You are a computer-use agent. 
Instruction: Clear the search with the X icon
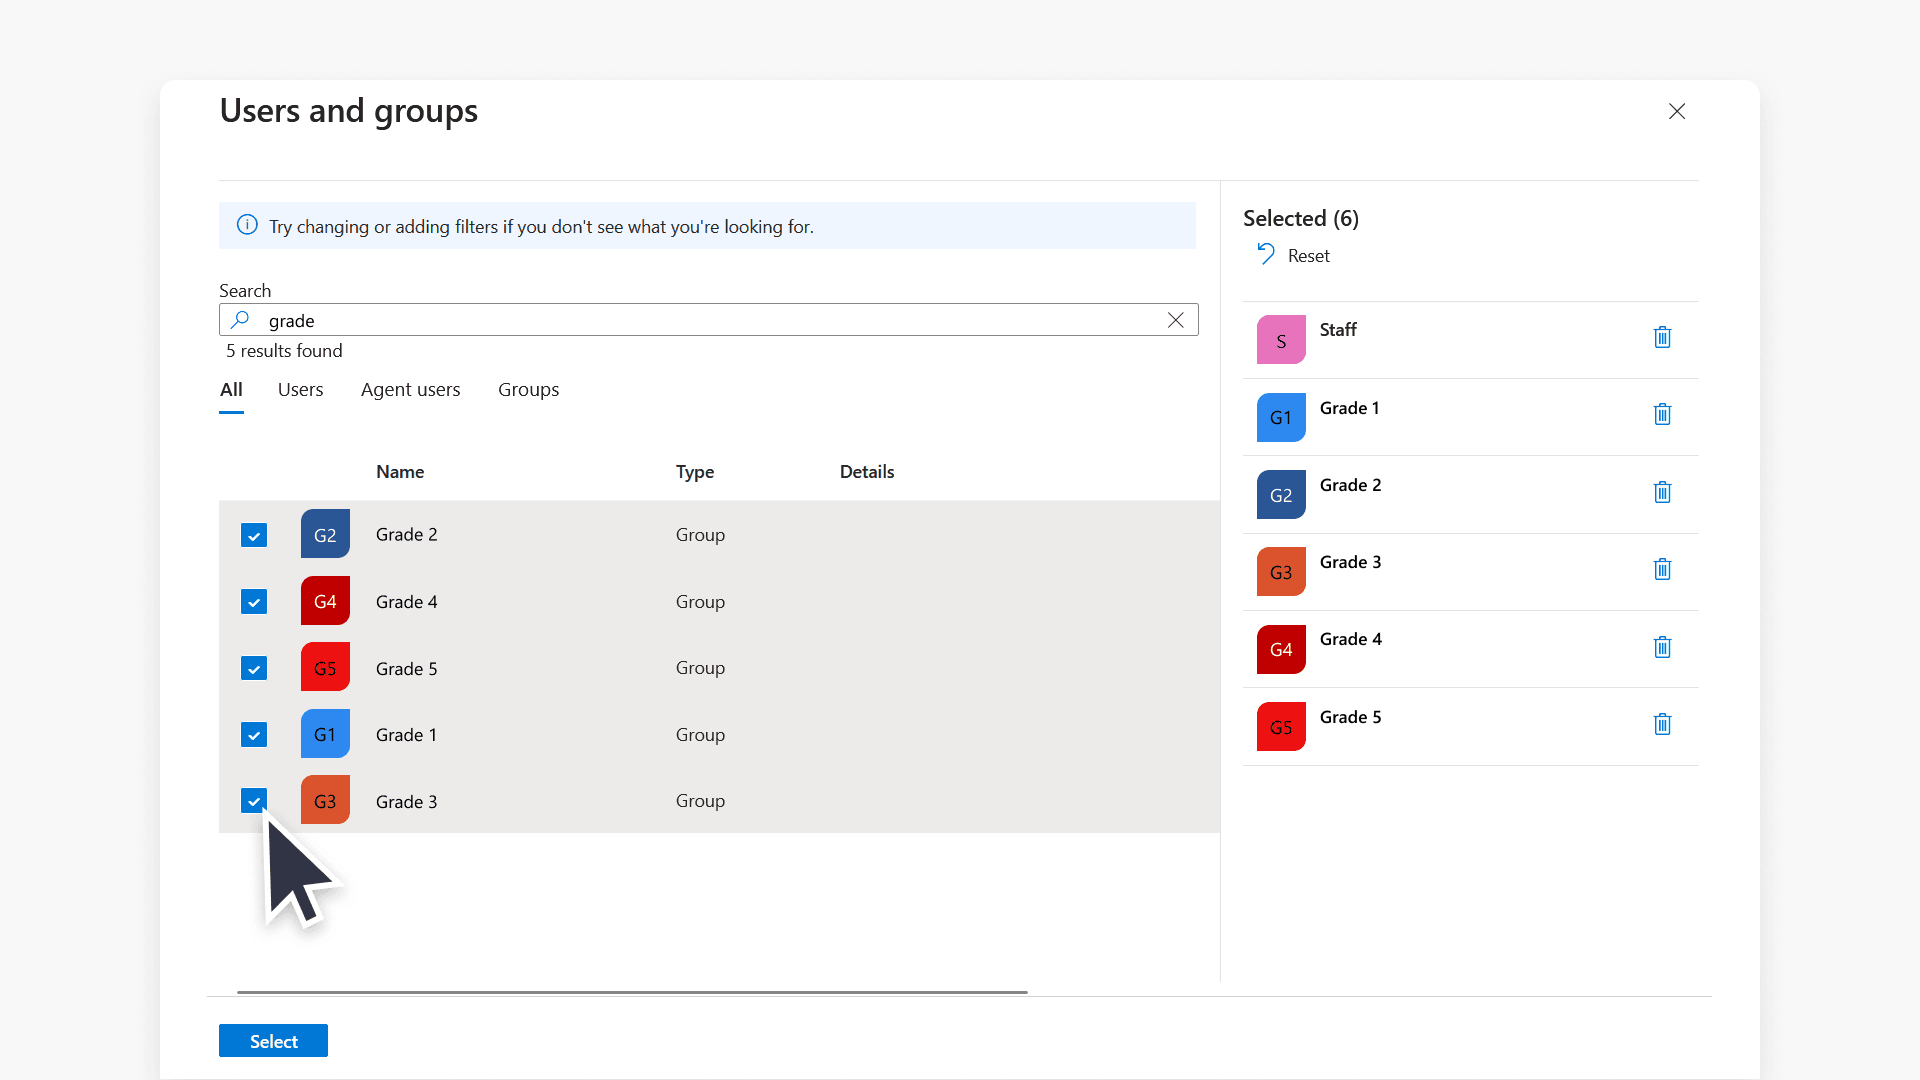click(x=1175, y=319)
